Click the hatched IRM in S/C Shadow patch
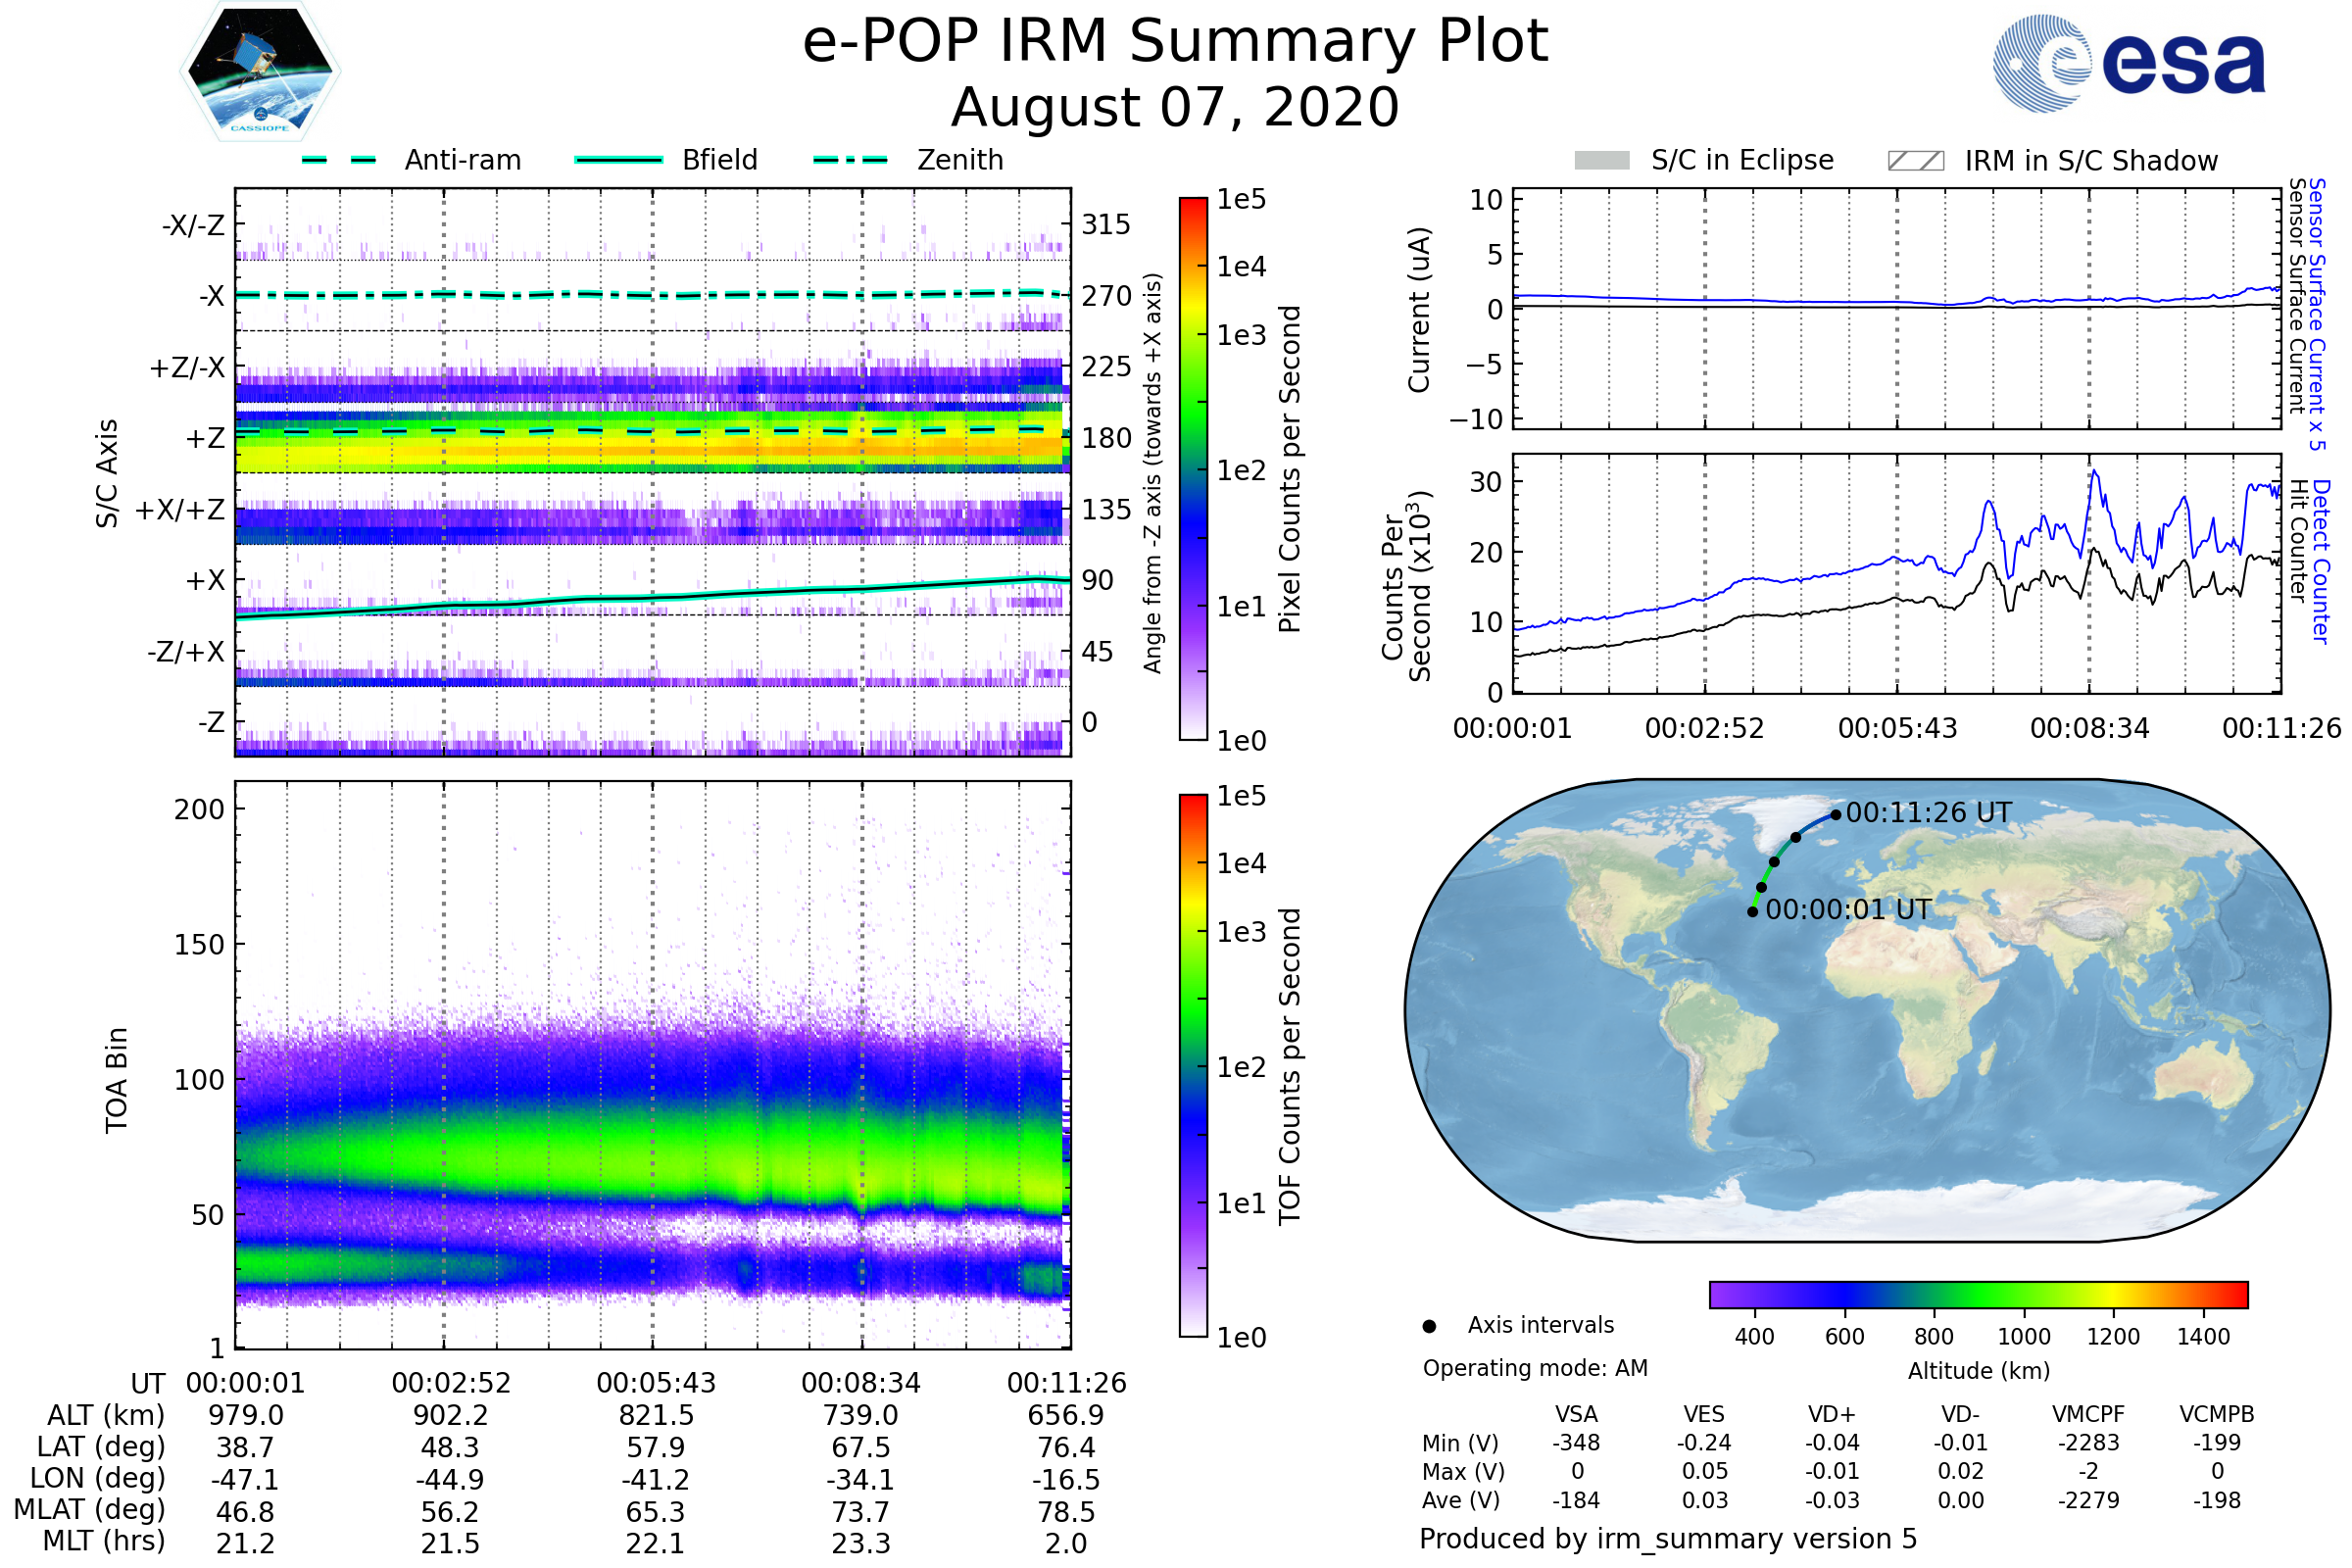Viewport: 2352px width, 1568px height. pyautogui.click(x=1916, y=161)
